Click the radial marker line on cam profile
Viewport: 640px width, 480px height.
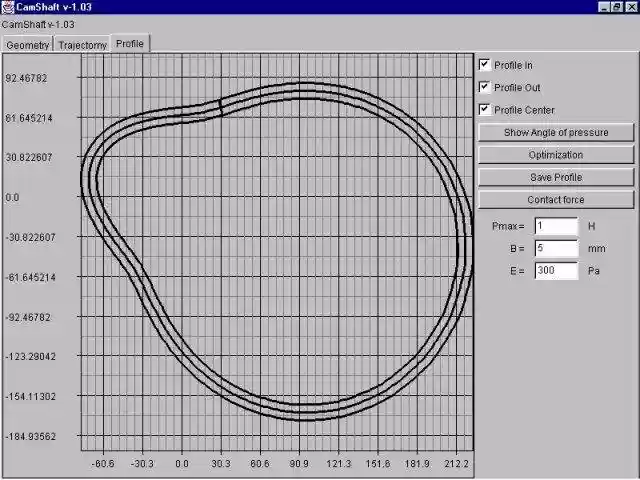point(220,107)
